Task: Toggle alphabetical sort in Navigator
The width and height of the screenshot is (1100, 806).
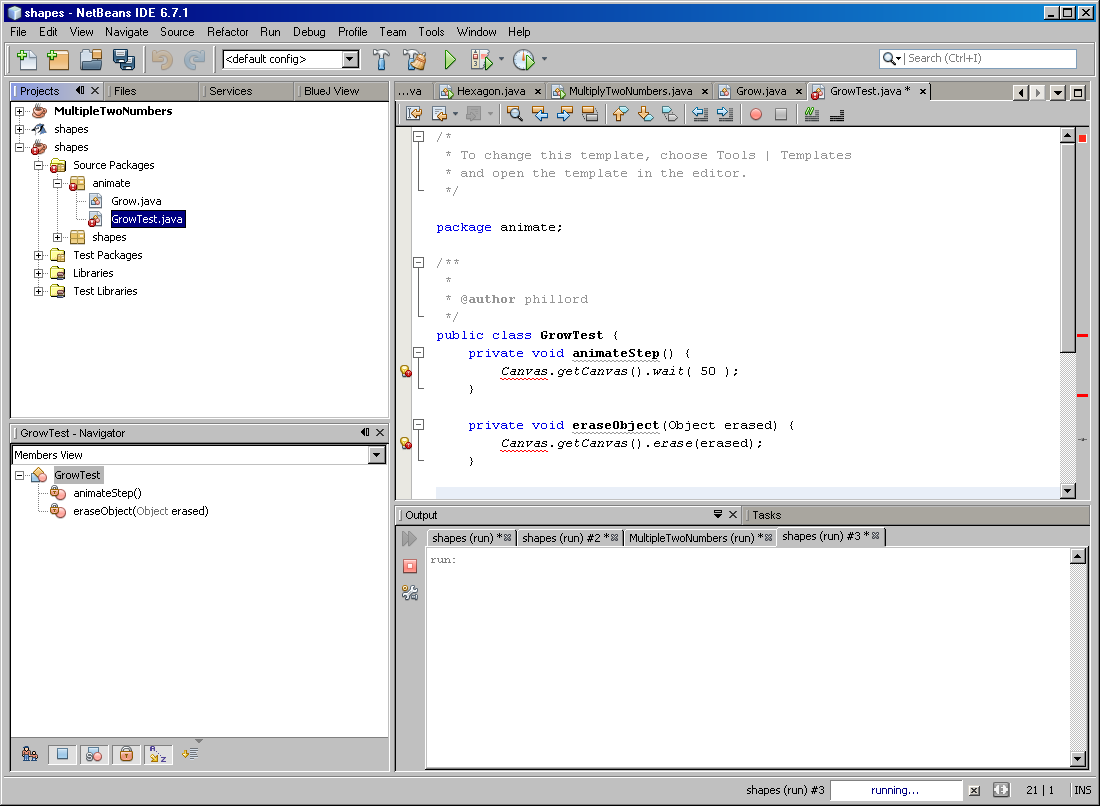Action: [x=157, y=755]
